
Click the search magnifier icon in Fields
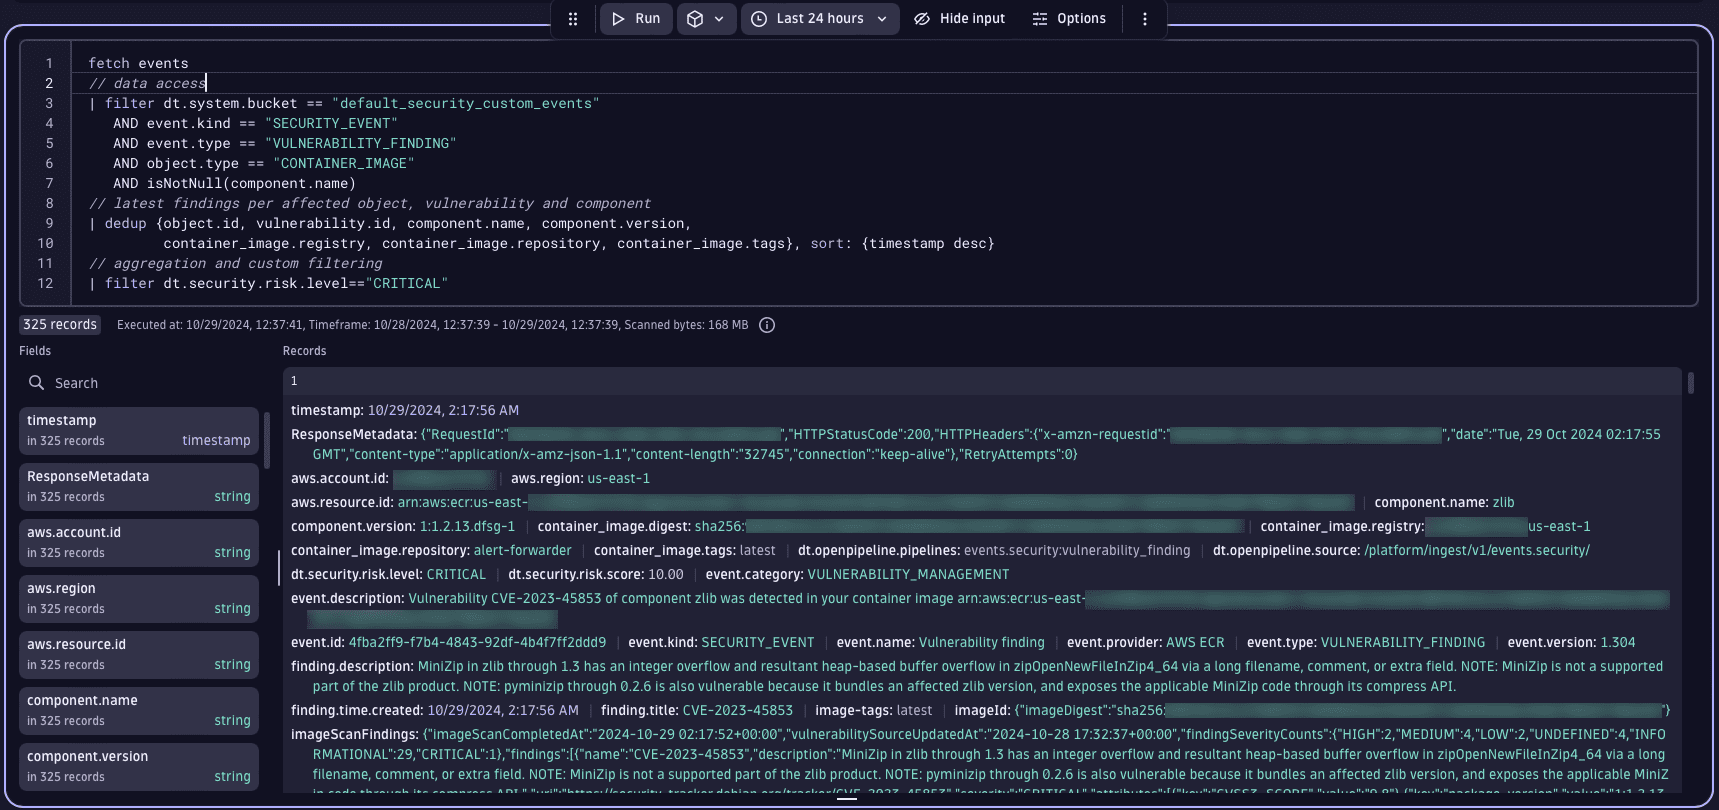pyautogui.click(x=37, y=383)
